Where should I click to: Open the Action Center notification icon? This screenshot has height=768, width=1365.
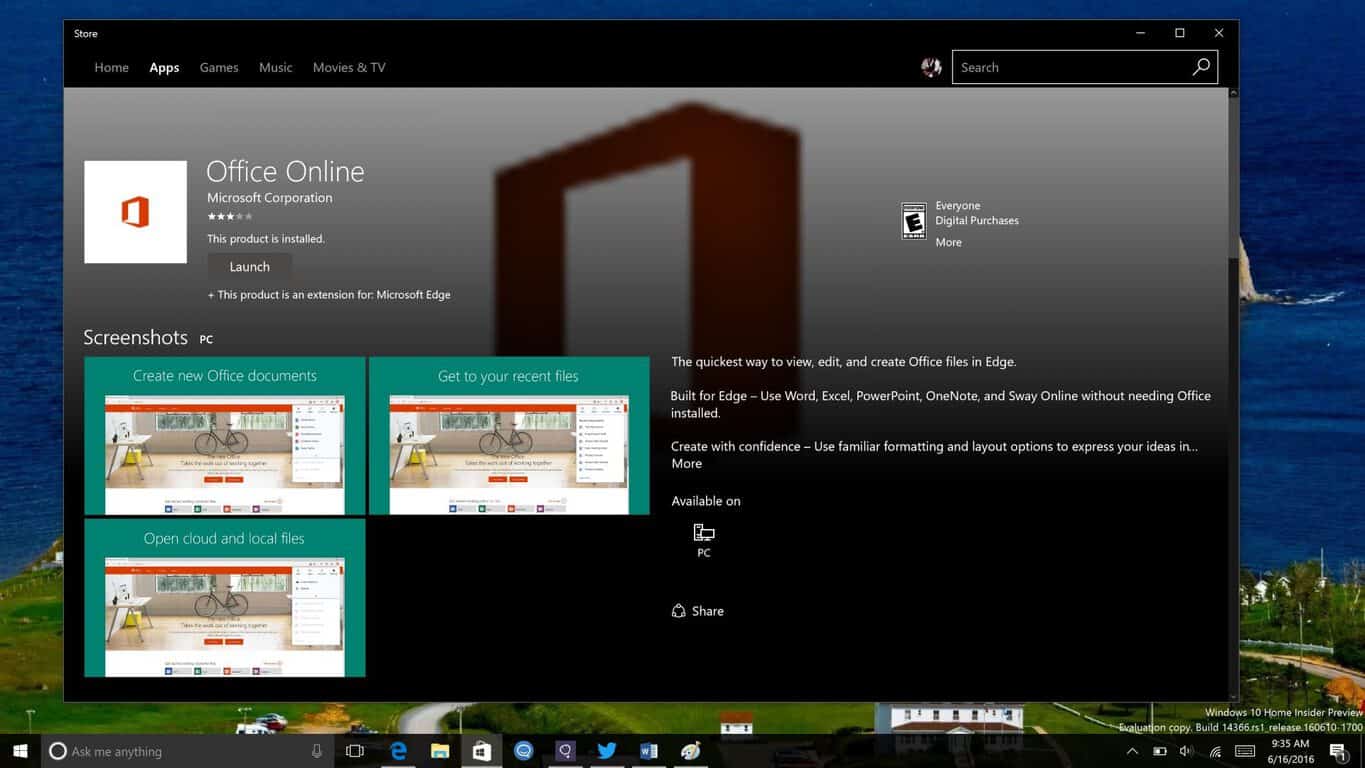click(1340, 751)
